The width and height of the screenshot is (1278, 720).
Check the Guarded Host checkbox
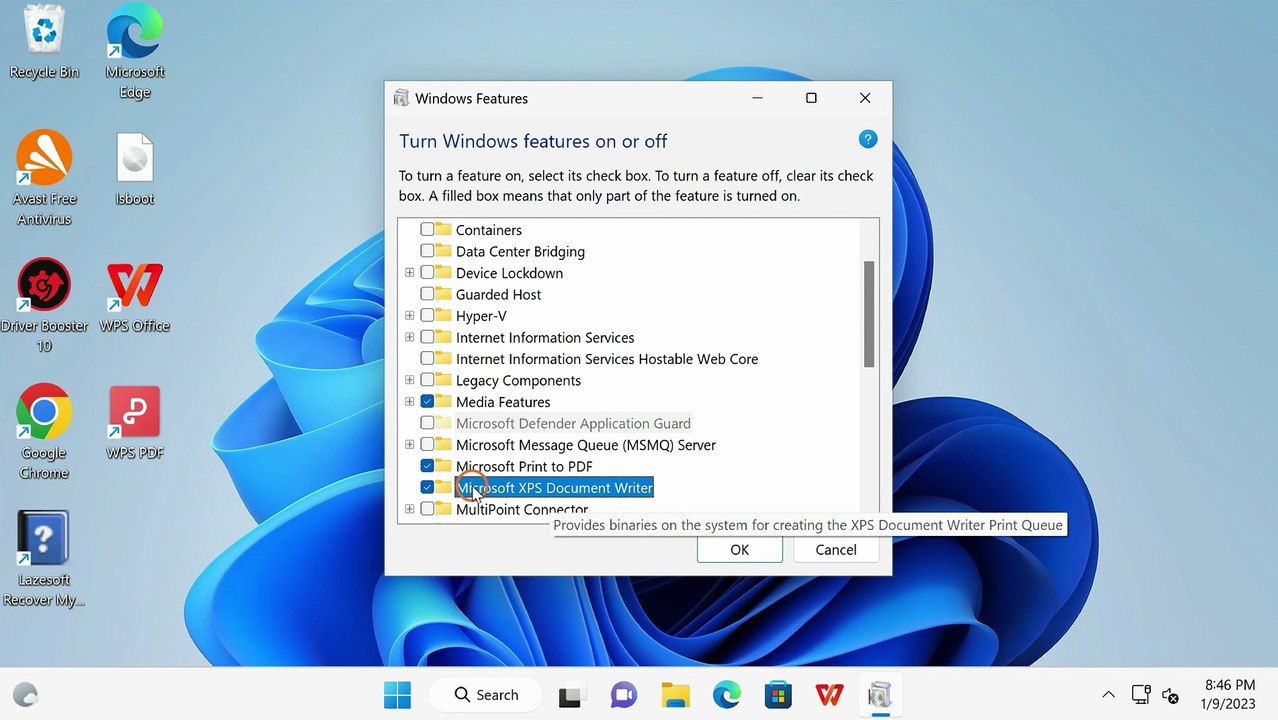coord(427,294)
